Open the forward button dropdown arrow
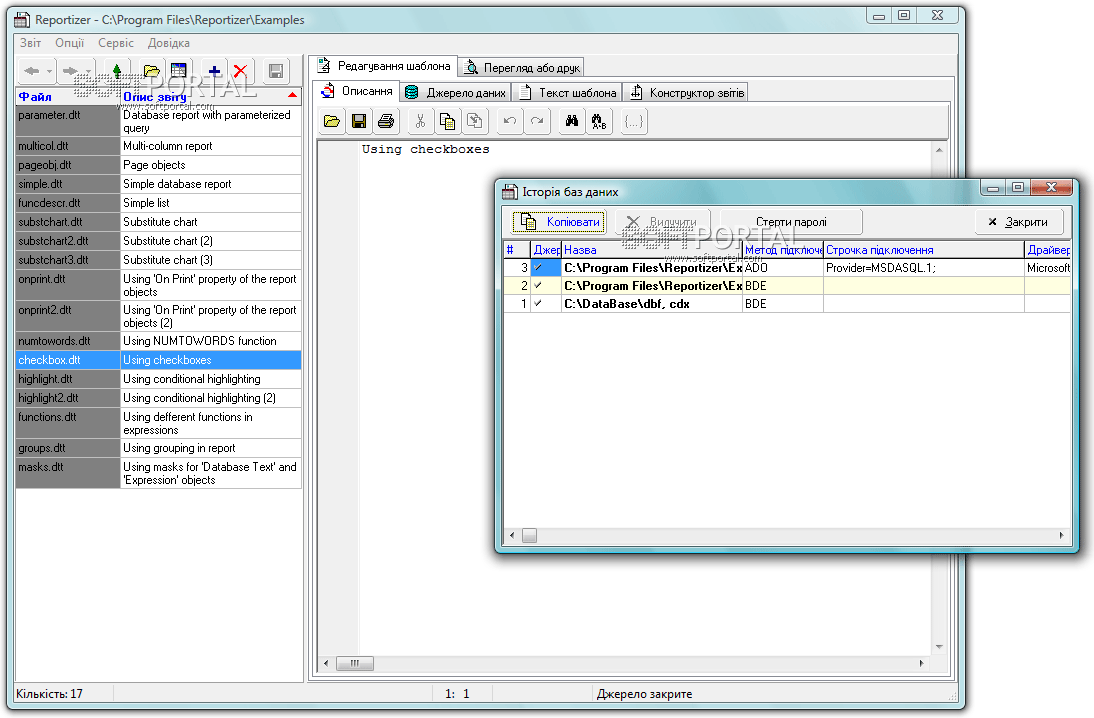The width and height of the screenshot is (1094, 718). tap(87, 71)
